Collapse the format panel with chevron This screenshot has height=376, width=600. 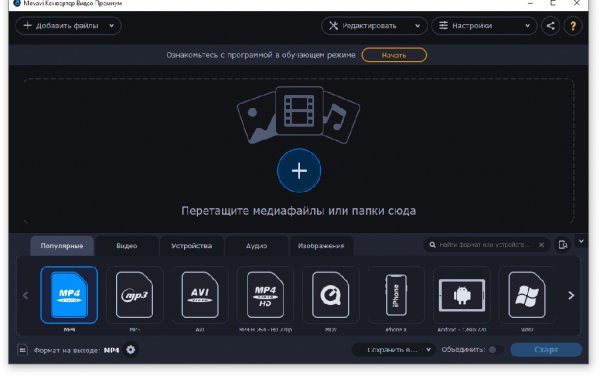[581, 241]
